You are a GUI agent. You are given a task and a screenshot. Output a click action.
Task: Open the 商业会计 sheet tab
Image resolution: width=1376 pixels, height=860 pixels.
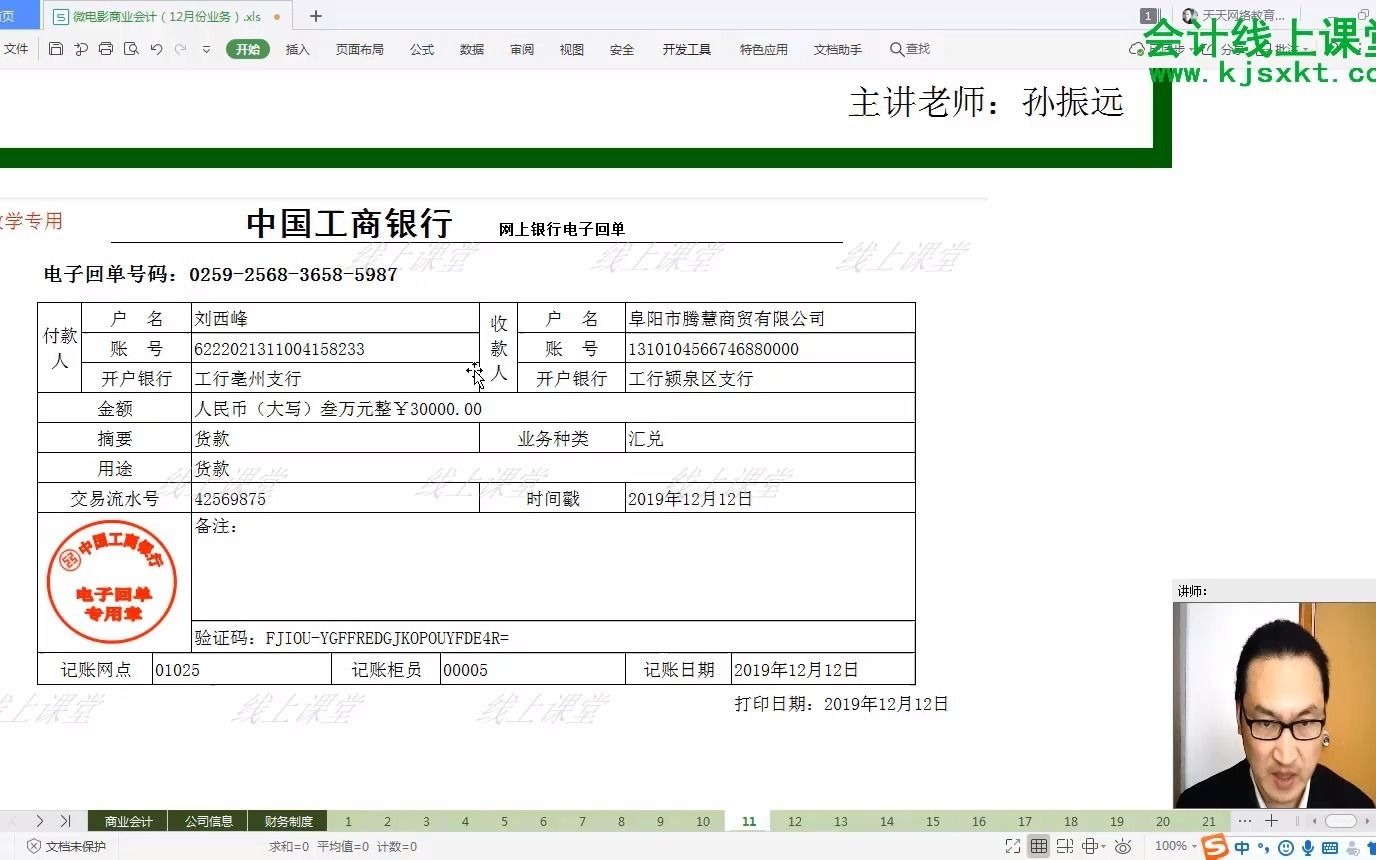click(x=128, y=821)
